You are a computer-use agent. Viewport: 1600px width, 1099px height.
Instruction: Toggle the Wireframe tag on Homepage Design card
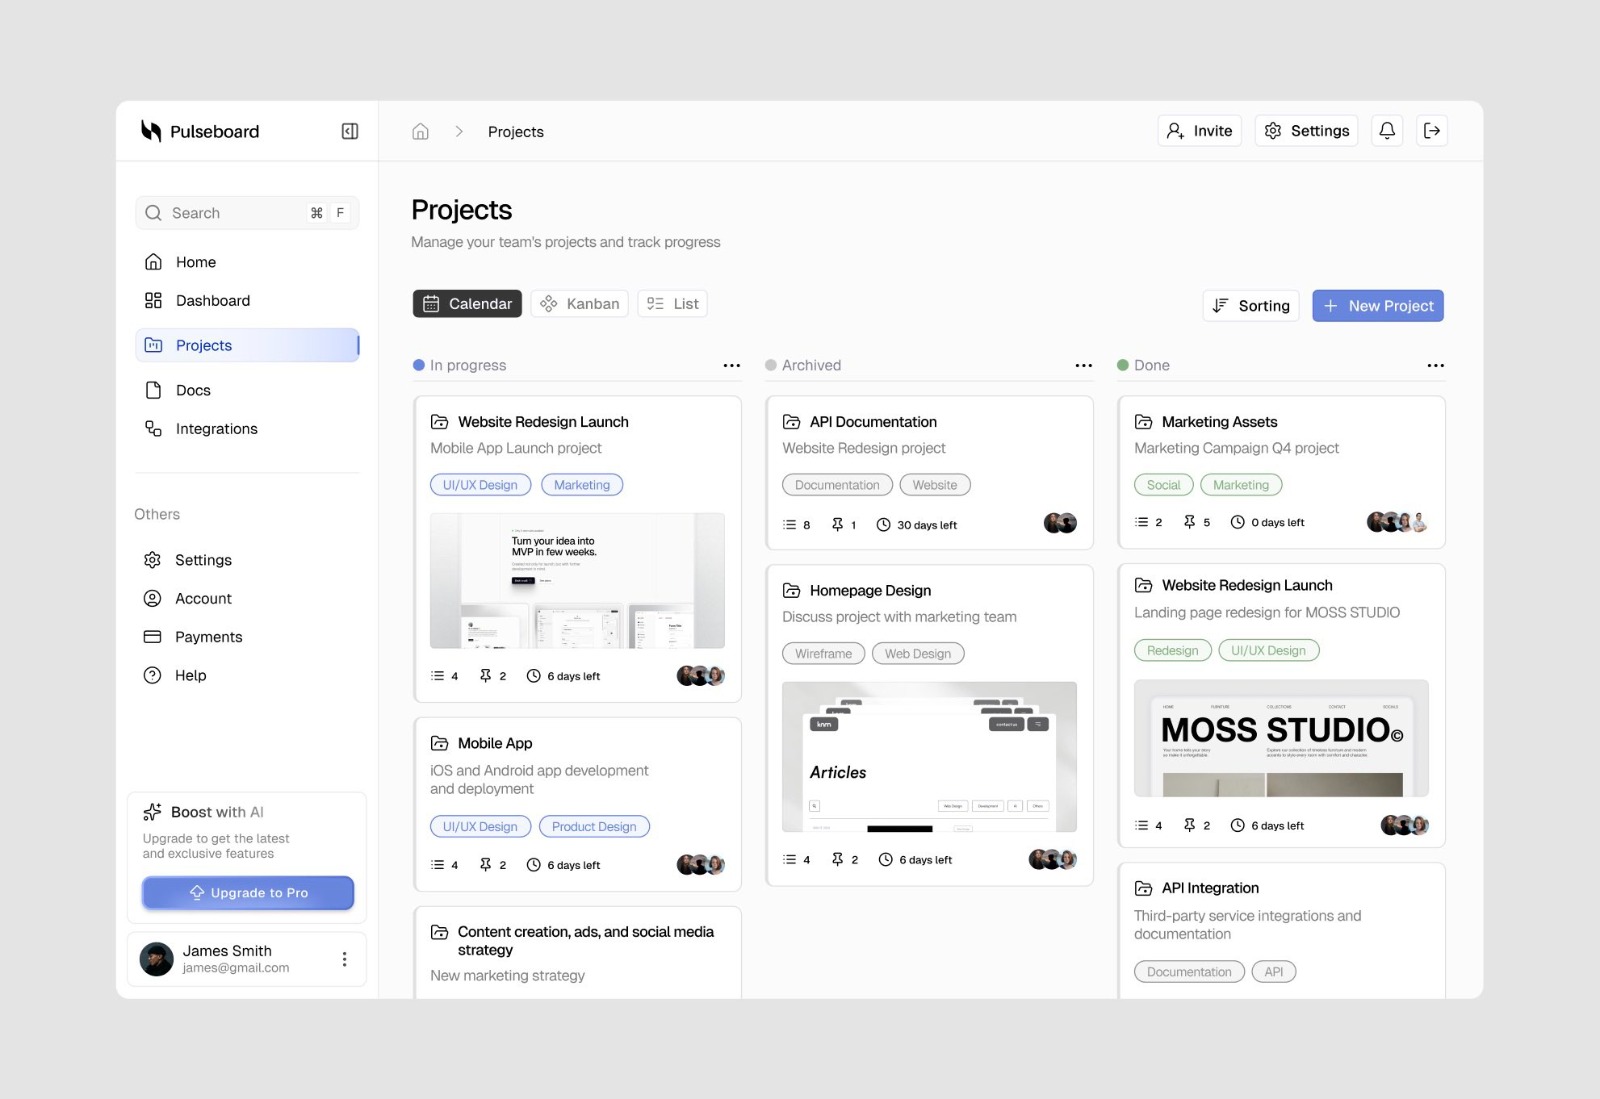click(x=823, y=653)
